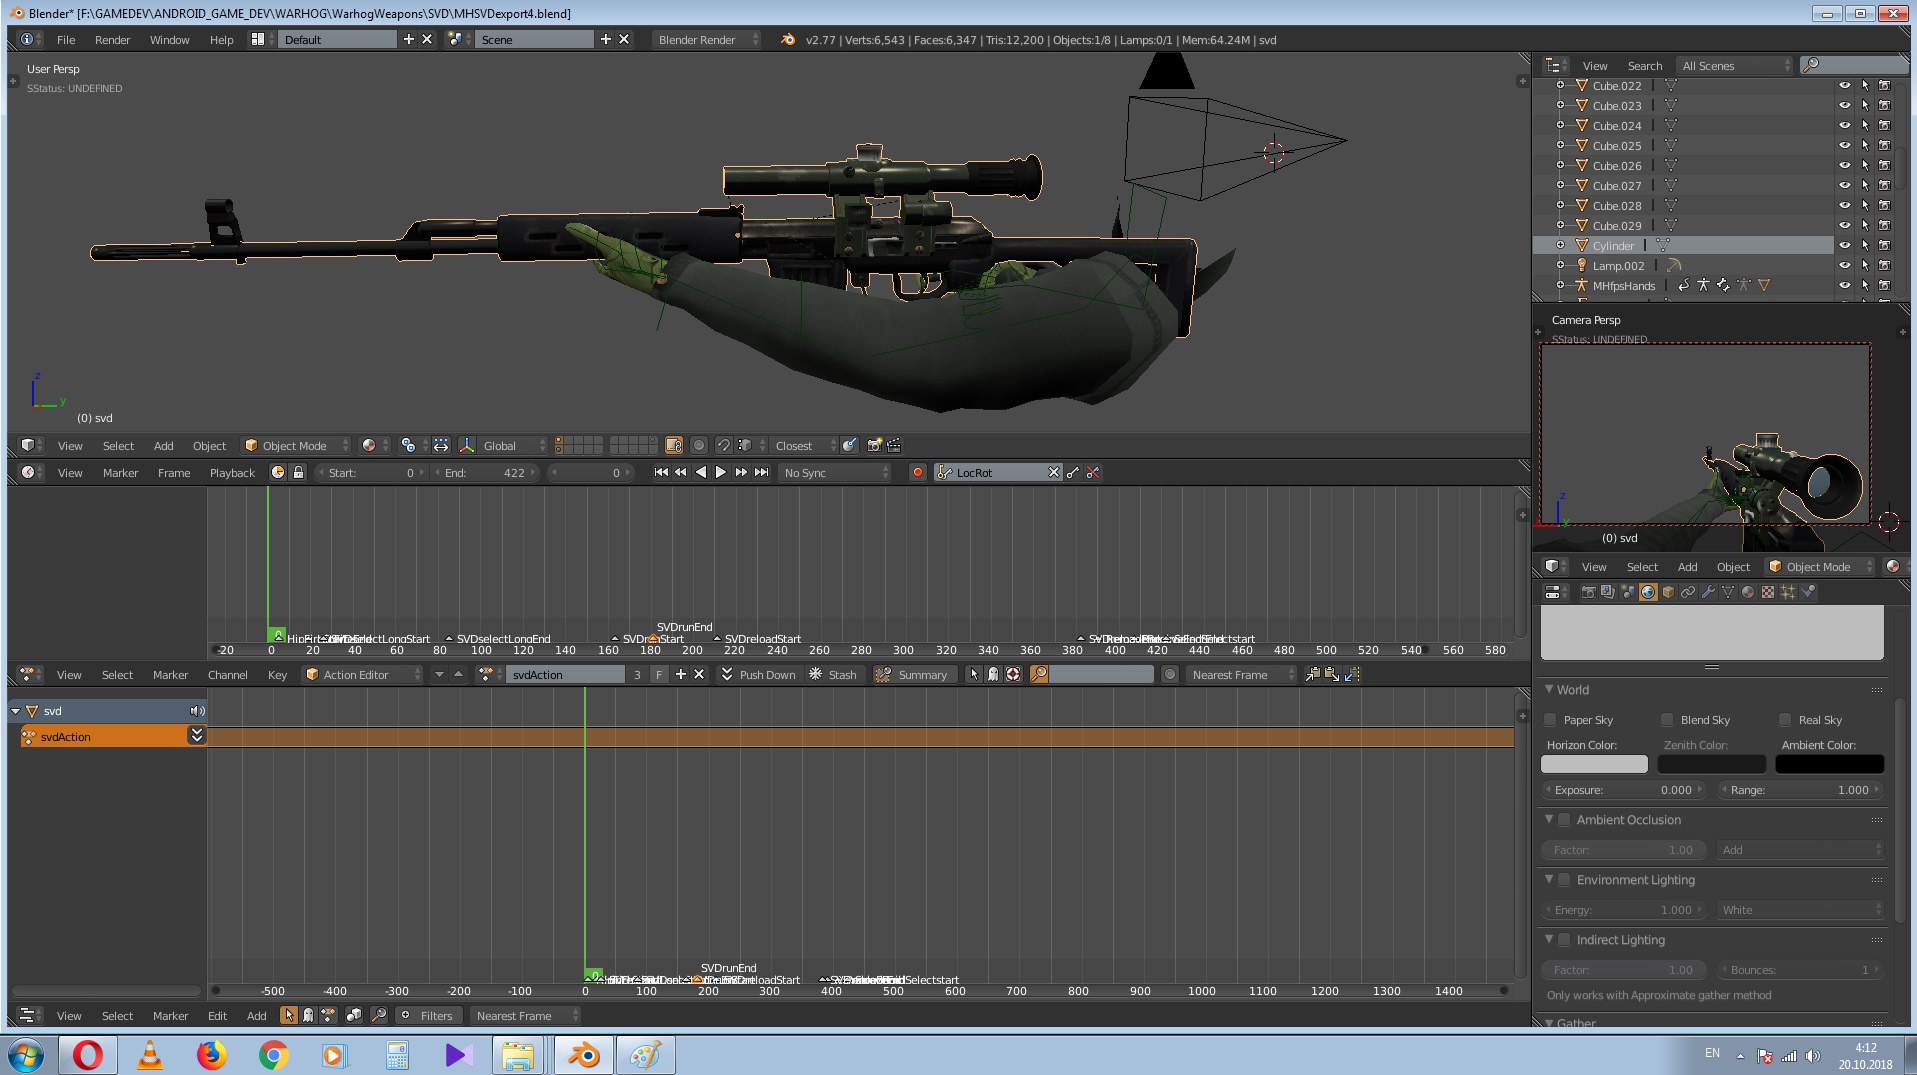Open the Window menu
This screenshot has height=1075, width=1917.
click(169, 40)
